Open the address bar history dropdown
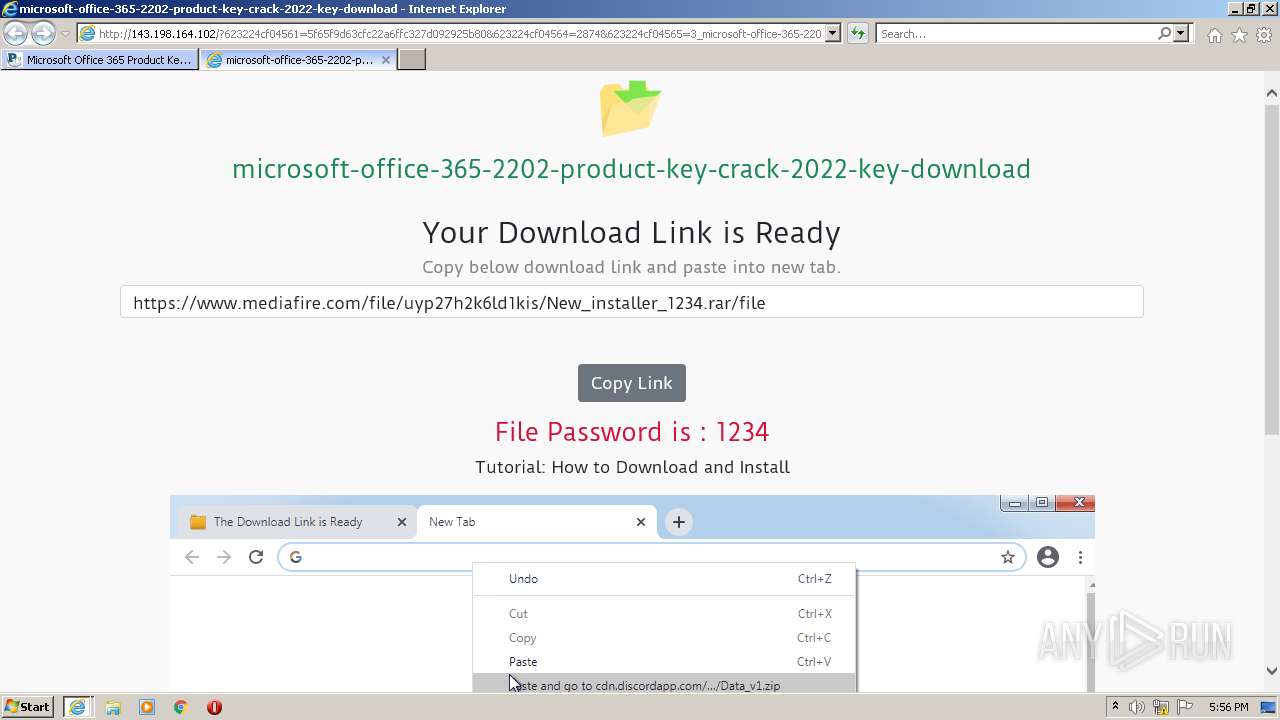 click(833, 33)
